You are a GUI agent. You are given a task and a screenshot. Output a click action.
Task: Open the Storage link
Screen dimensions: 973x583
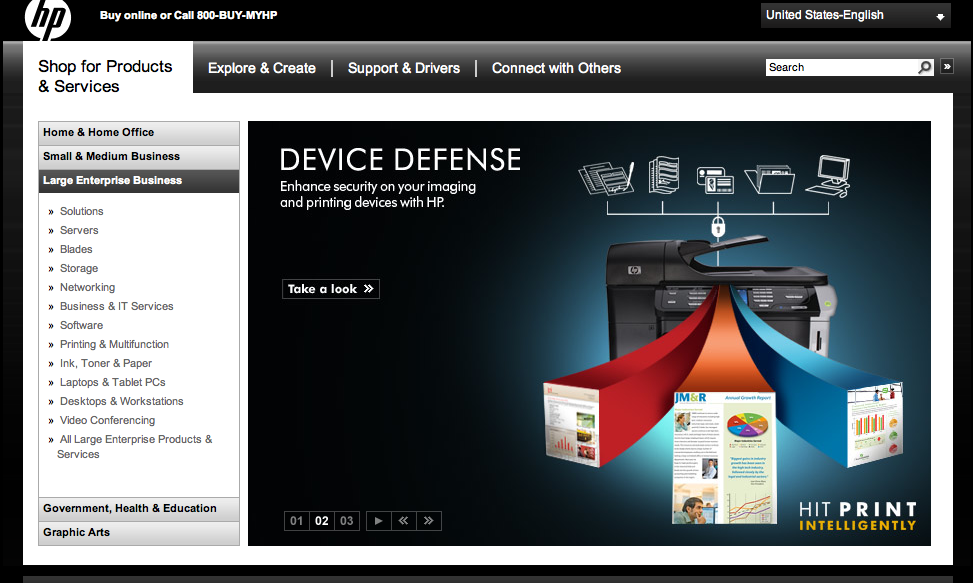(79, 269)
